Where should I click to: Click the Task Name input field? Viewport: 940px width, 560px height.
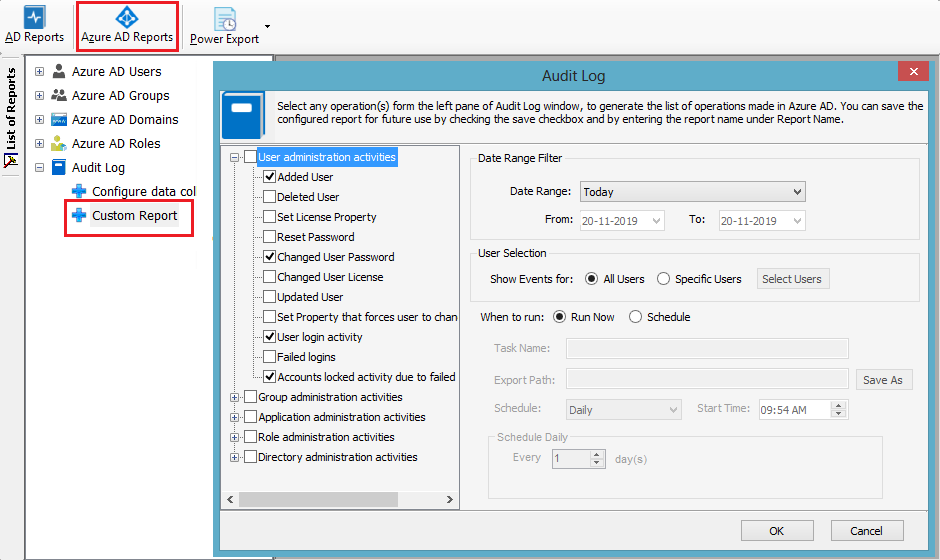point(707,348)
